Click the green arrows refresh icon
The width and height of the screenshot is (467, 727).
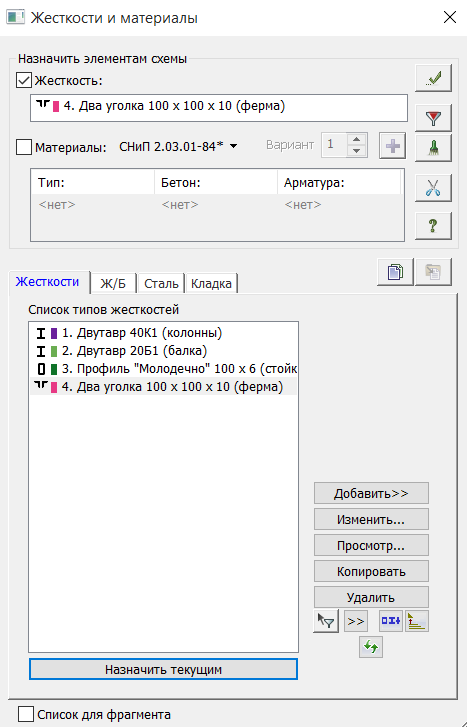(371, 647)
